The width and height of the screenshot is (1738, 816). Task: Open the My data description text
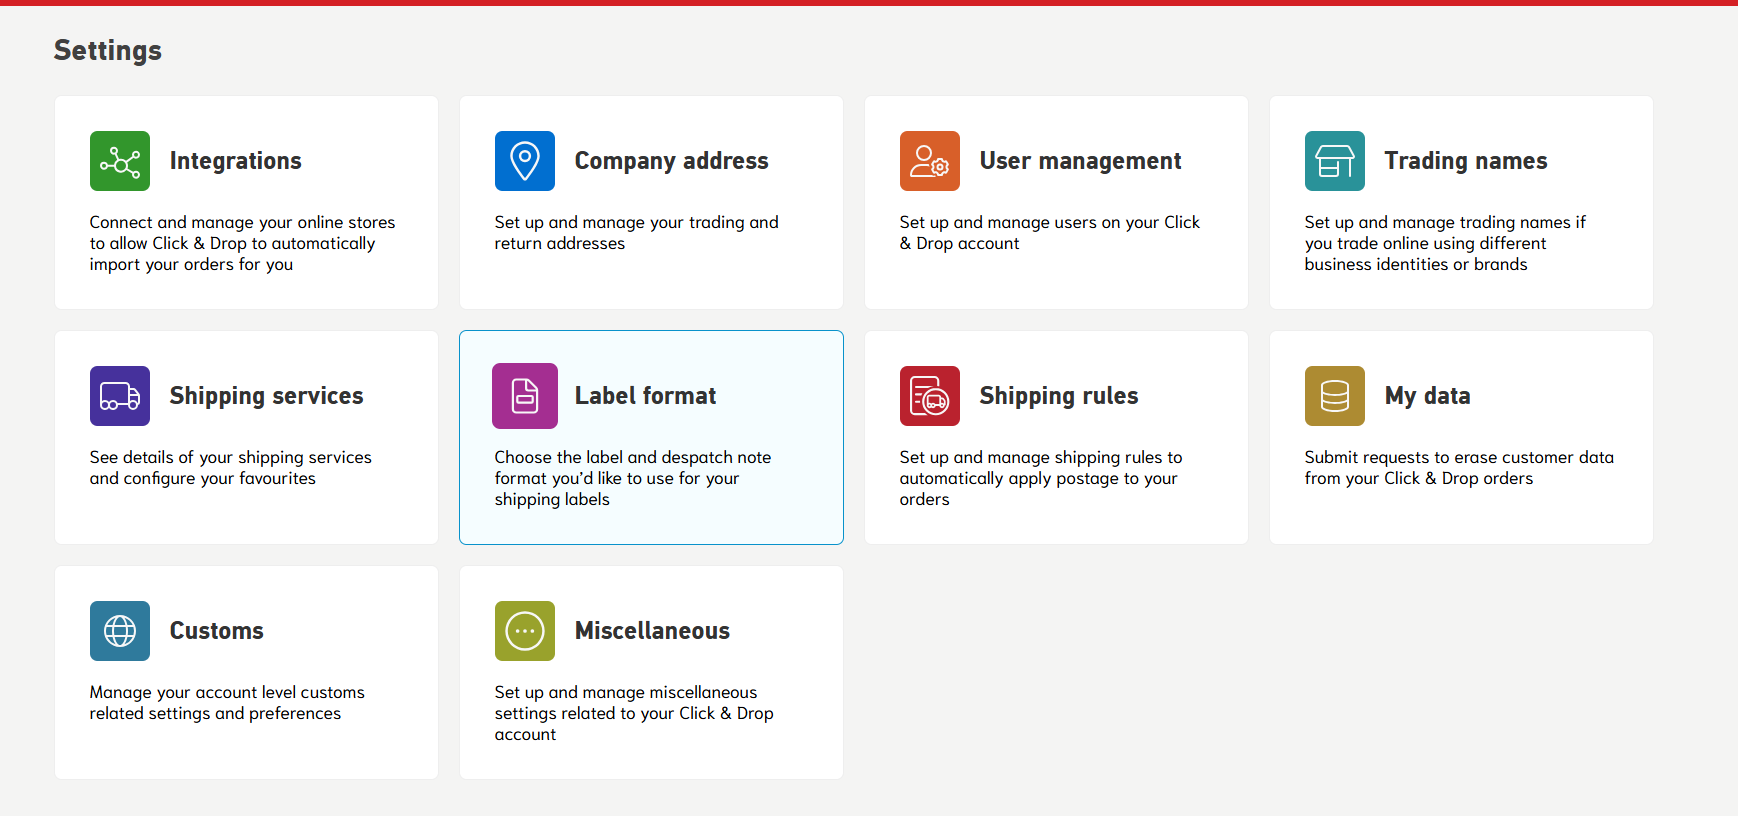(x=1458, y=468)
